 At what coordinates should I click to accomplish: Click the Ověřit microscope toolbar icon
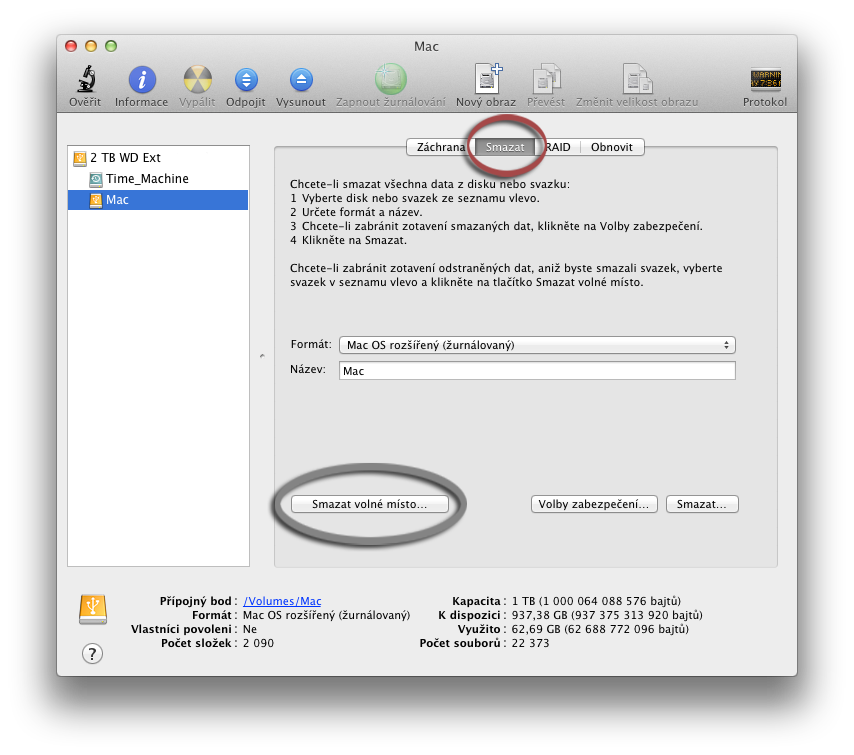coord(85,80)
